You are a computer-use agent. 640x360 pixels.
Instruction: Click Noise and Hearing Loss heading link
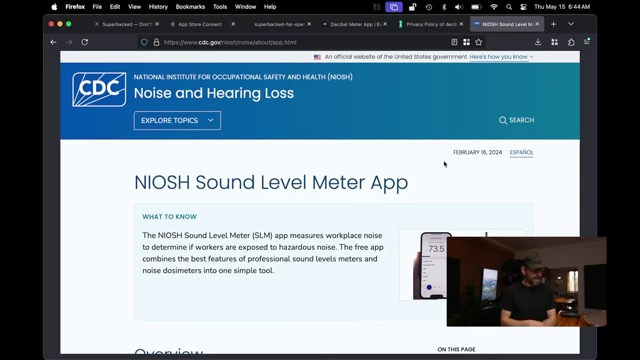coord(214,93)
